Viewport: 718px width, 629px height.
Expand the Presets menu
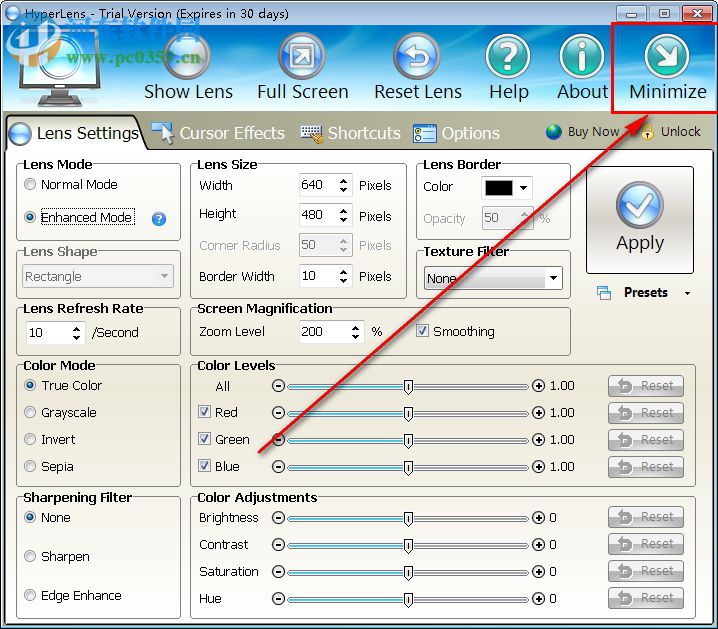[687, 293]
